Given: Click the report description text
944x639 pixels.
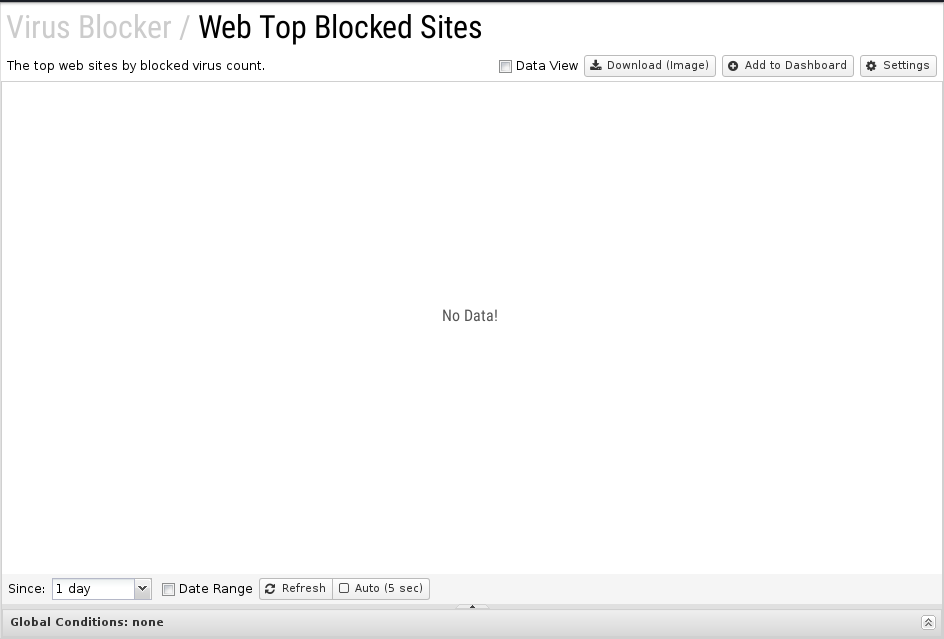Looking at the screenshot, I should [x=135, y=66].
